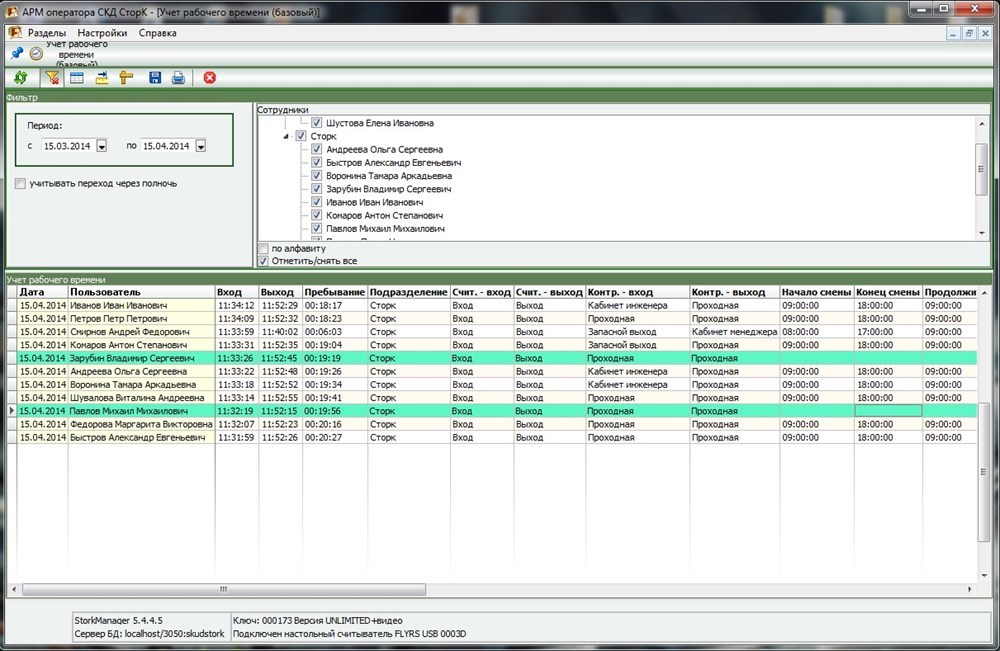Click the employee list scrollbar down arrow

(982, 233)
